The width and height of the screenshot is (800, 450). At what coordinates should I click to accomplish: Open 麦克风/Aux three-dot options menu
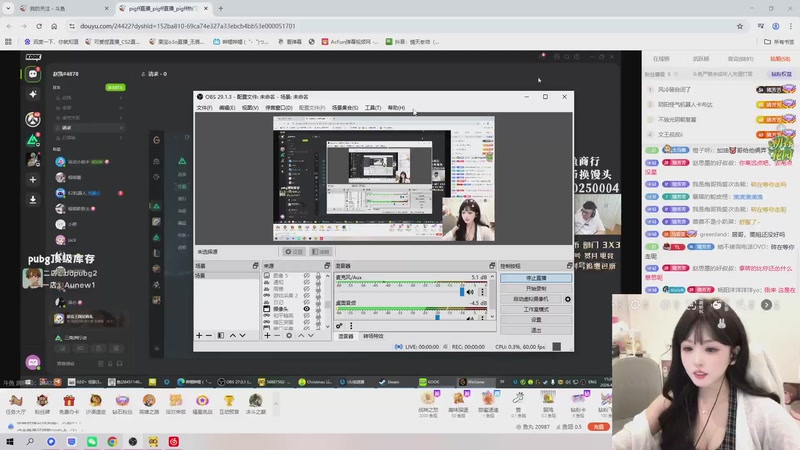482,292
